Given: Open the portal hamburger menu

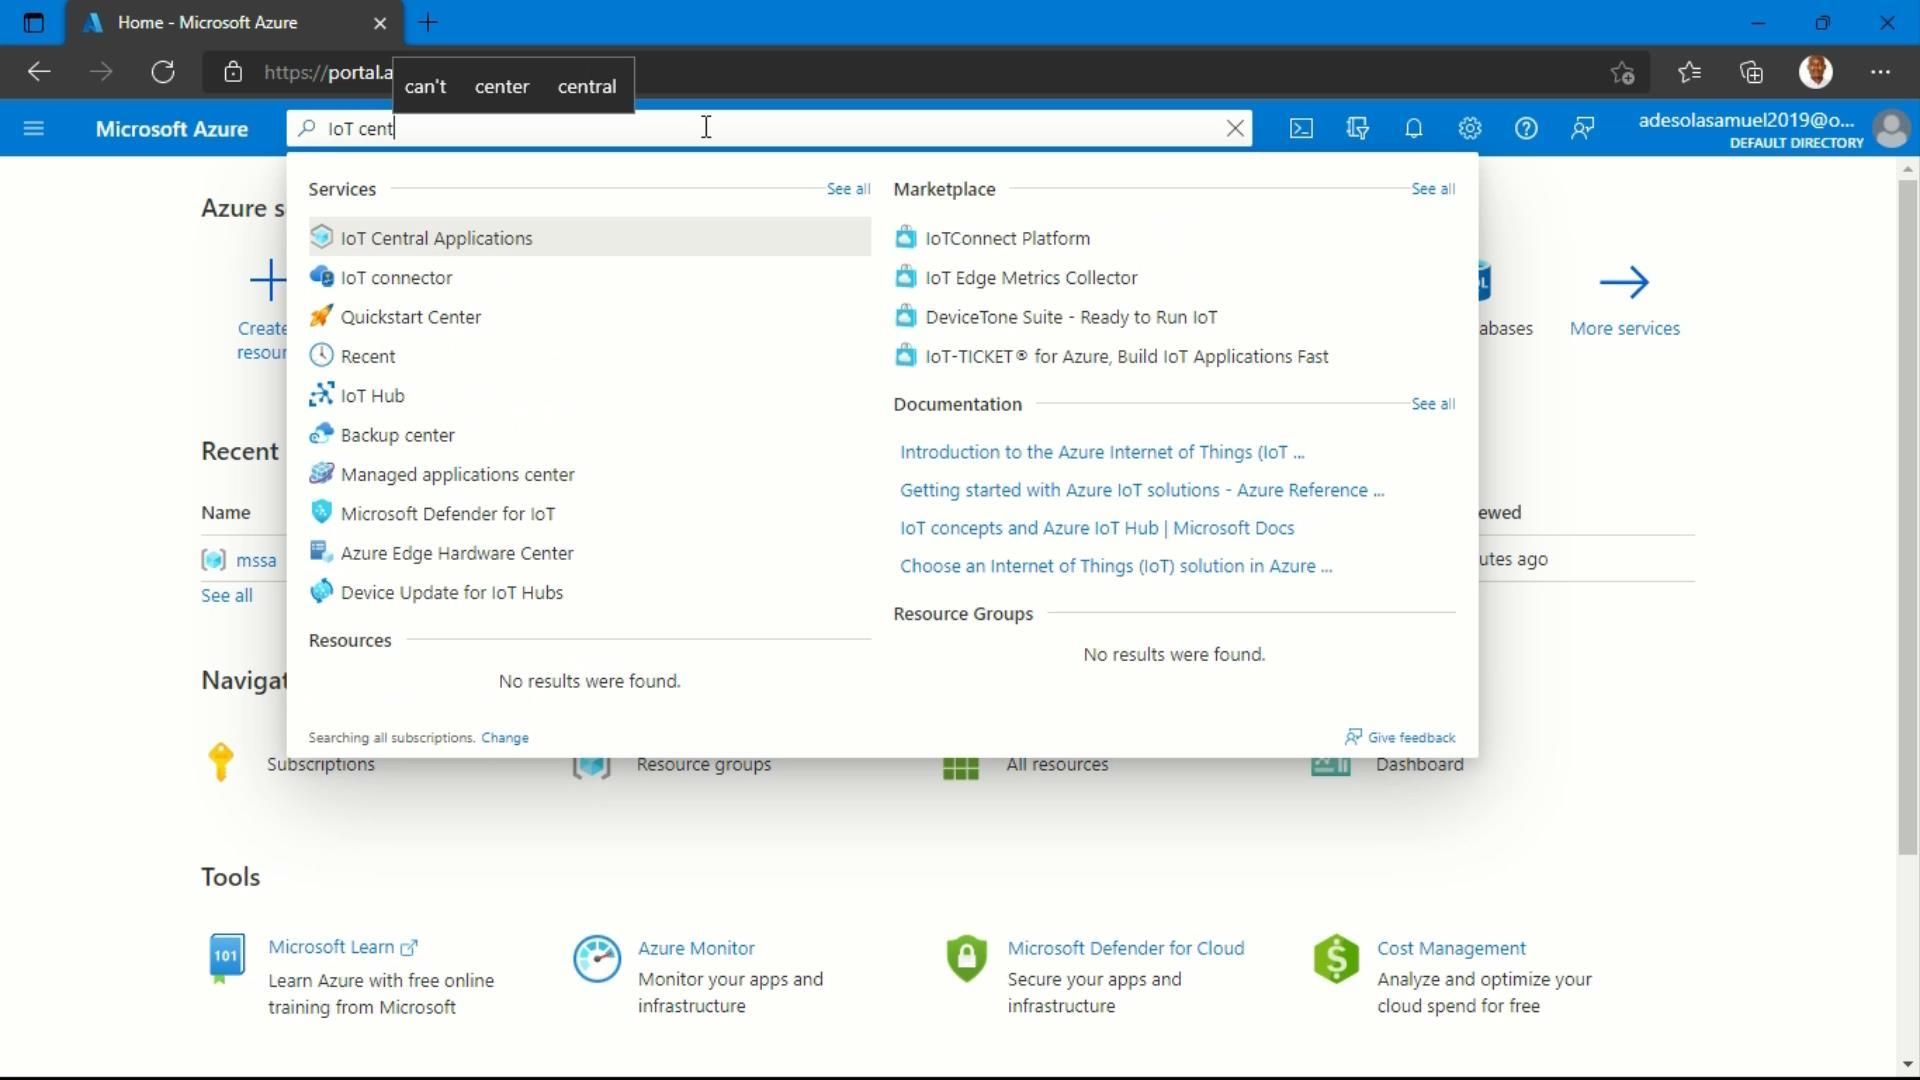Looking at the screenshot, I should coord(34,128).
